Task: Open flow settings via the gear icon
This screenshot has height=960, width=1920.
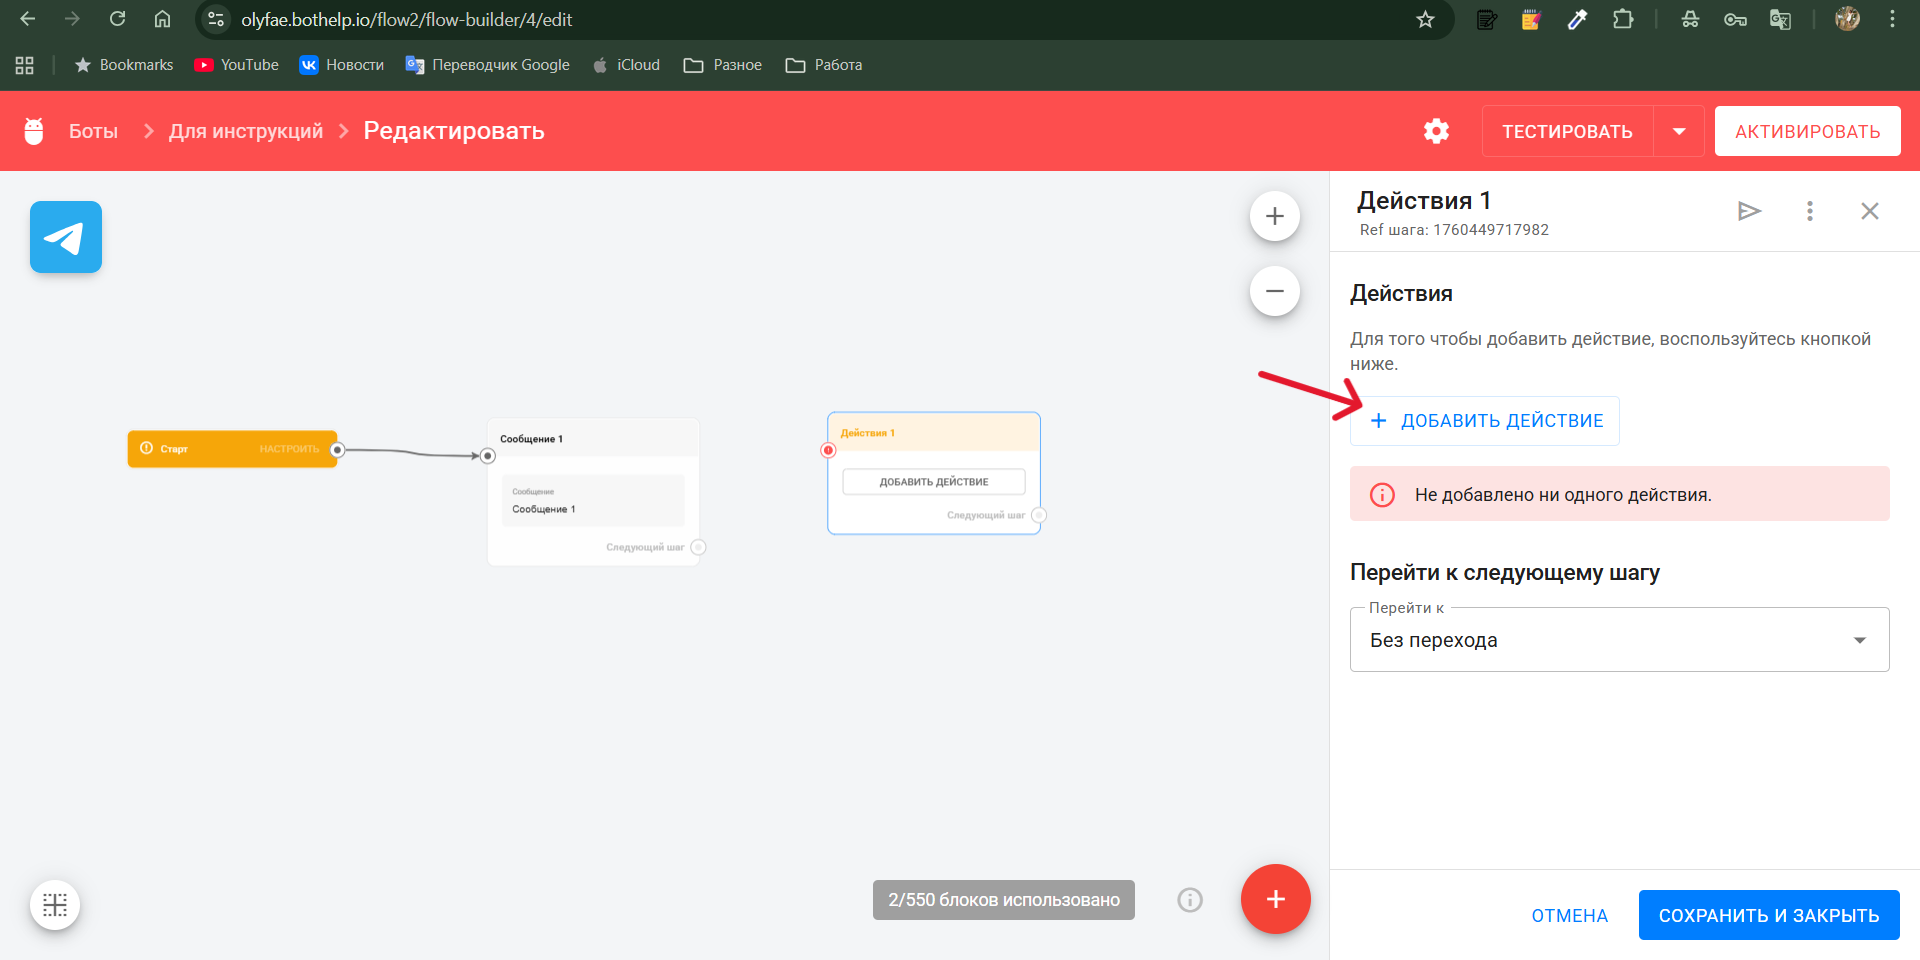Action: click(1436, 131)
